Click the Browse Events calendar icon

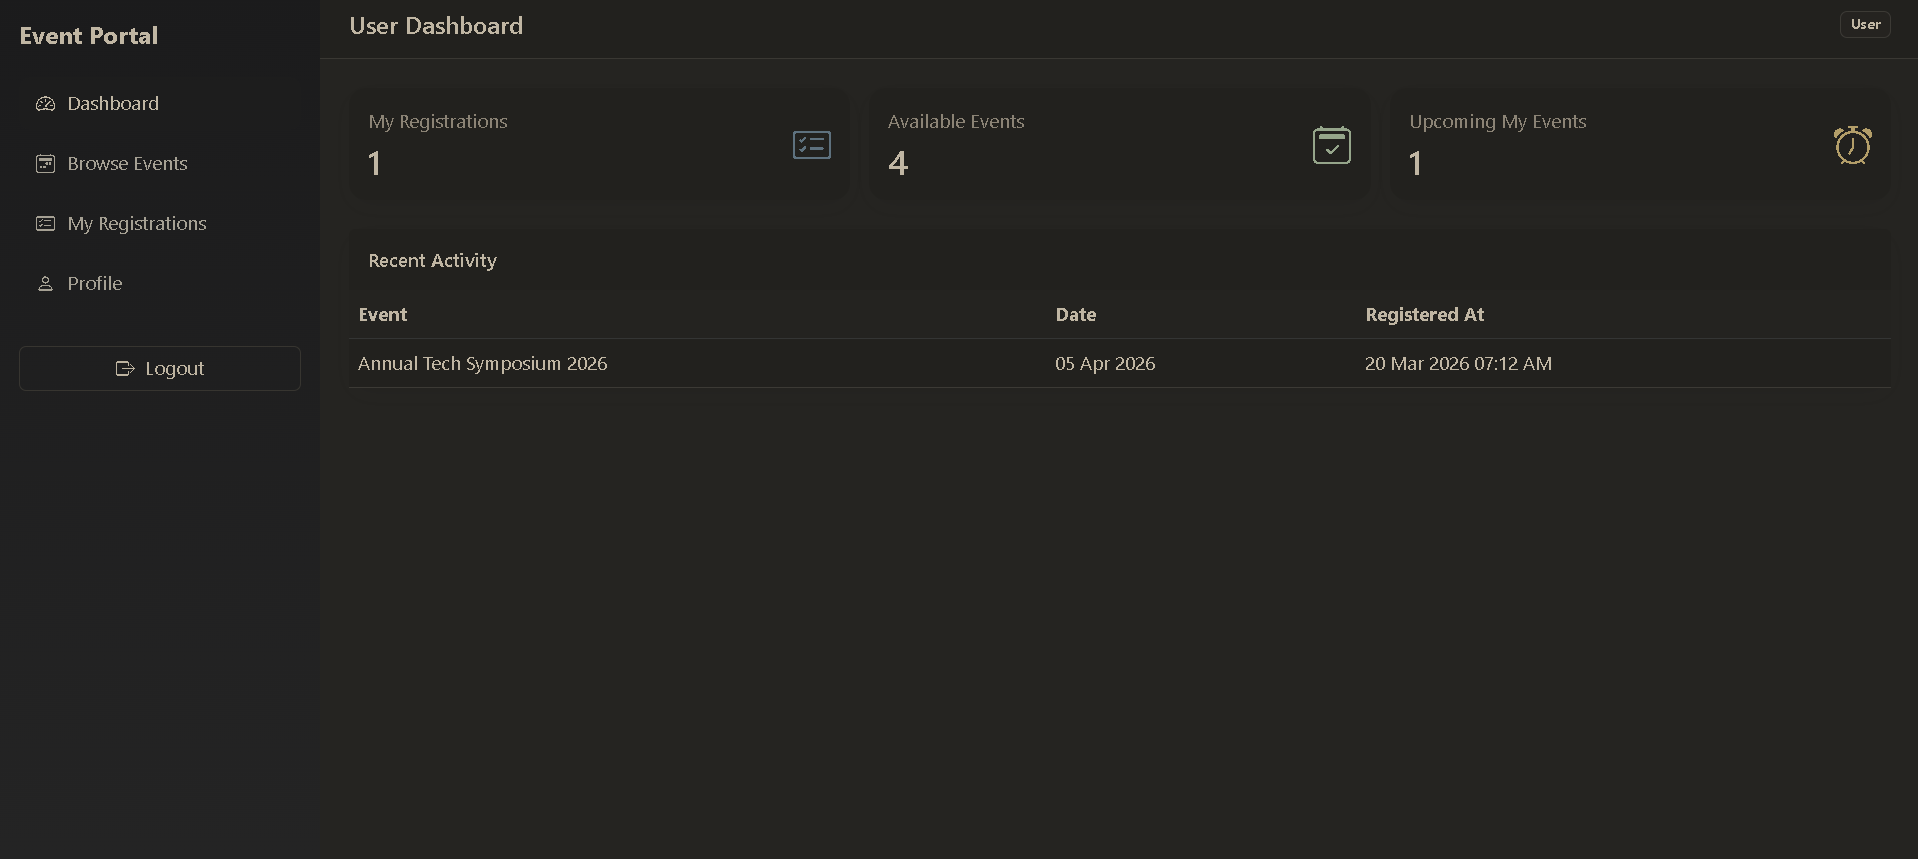[45, 164]
